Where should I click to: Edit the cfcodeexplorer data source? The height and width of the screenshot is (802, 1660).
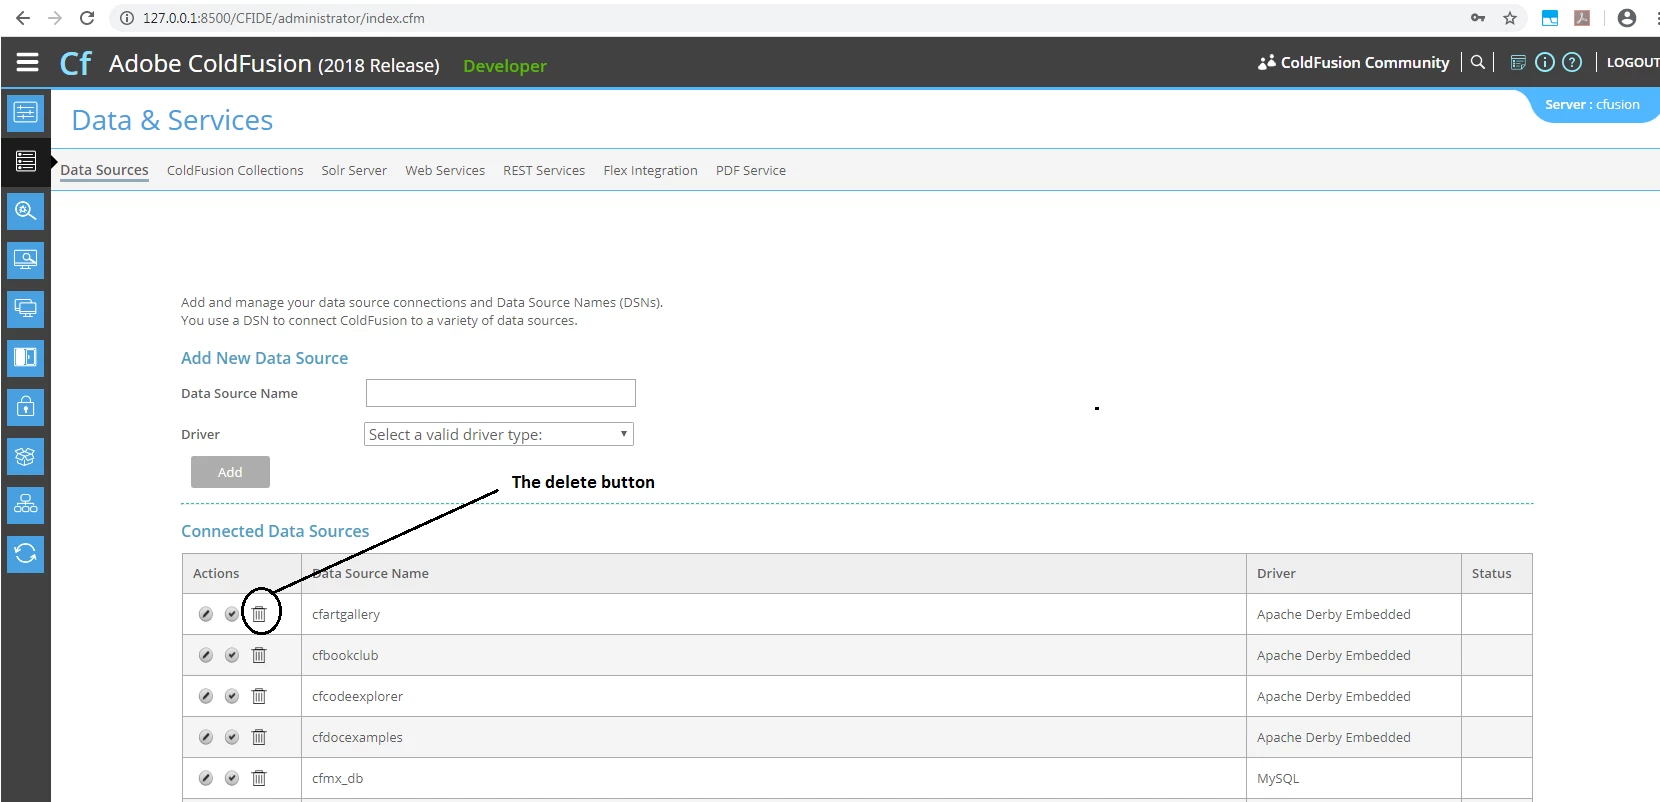click(x=206, y=696)
